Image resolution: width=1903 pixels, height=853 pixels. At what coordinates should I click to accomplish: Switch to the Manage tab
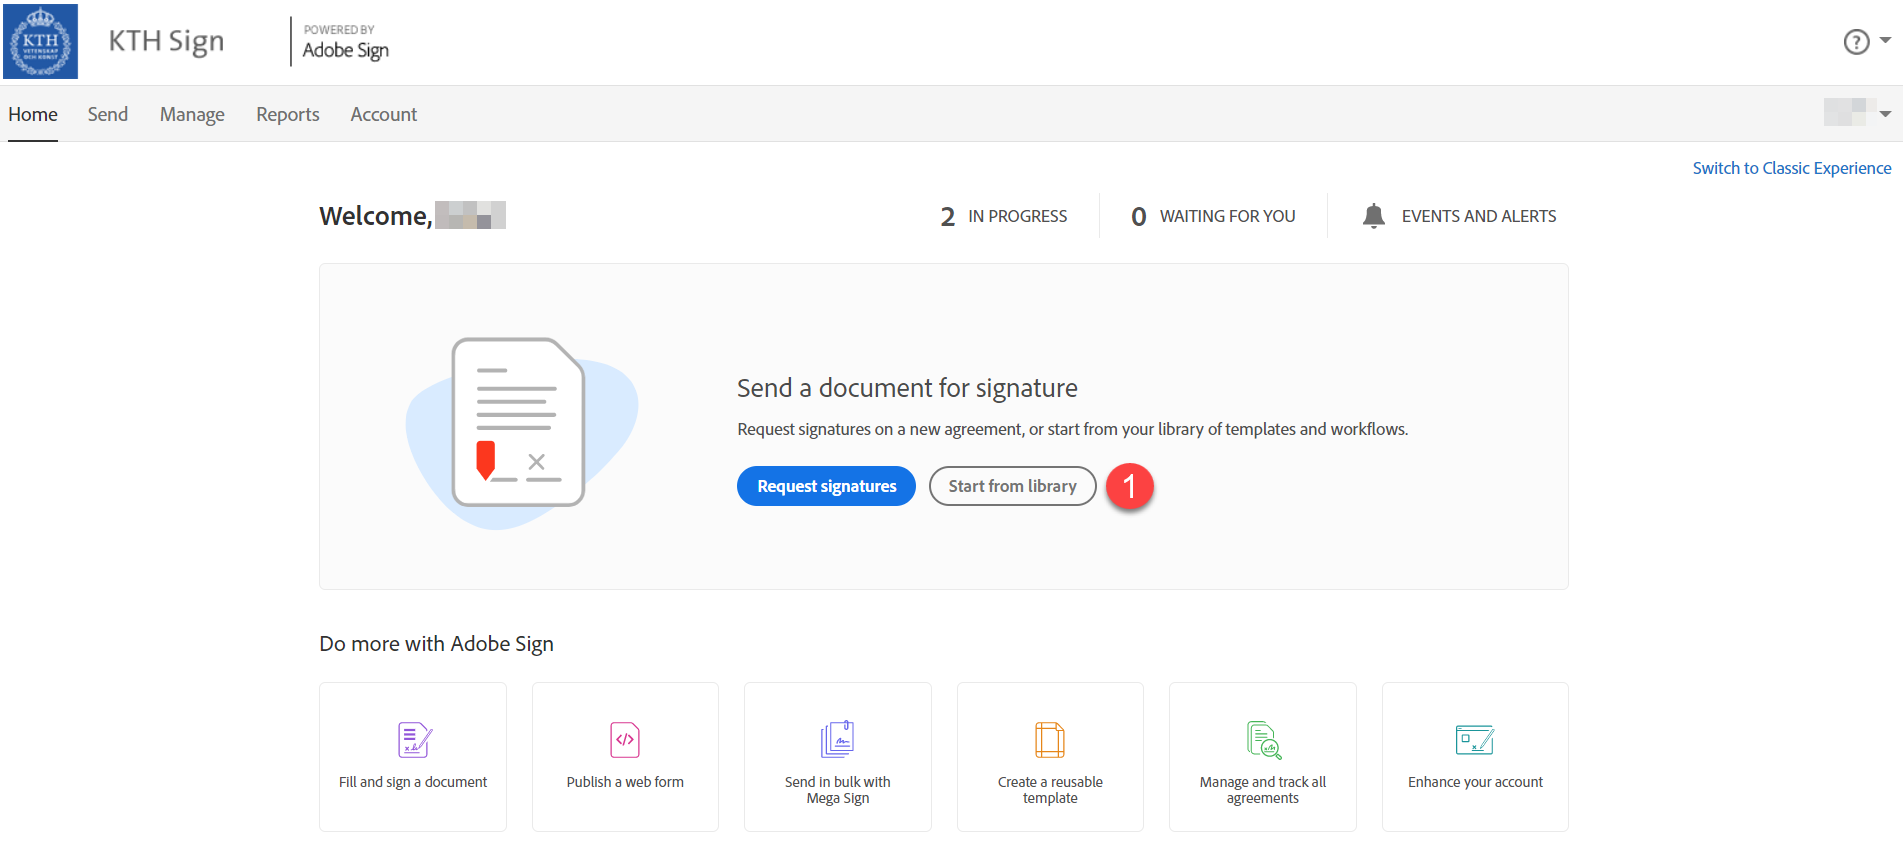(x=192, y=114)
